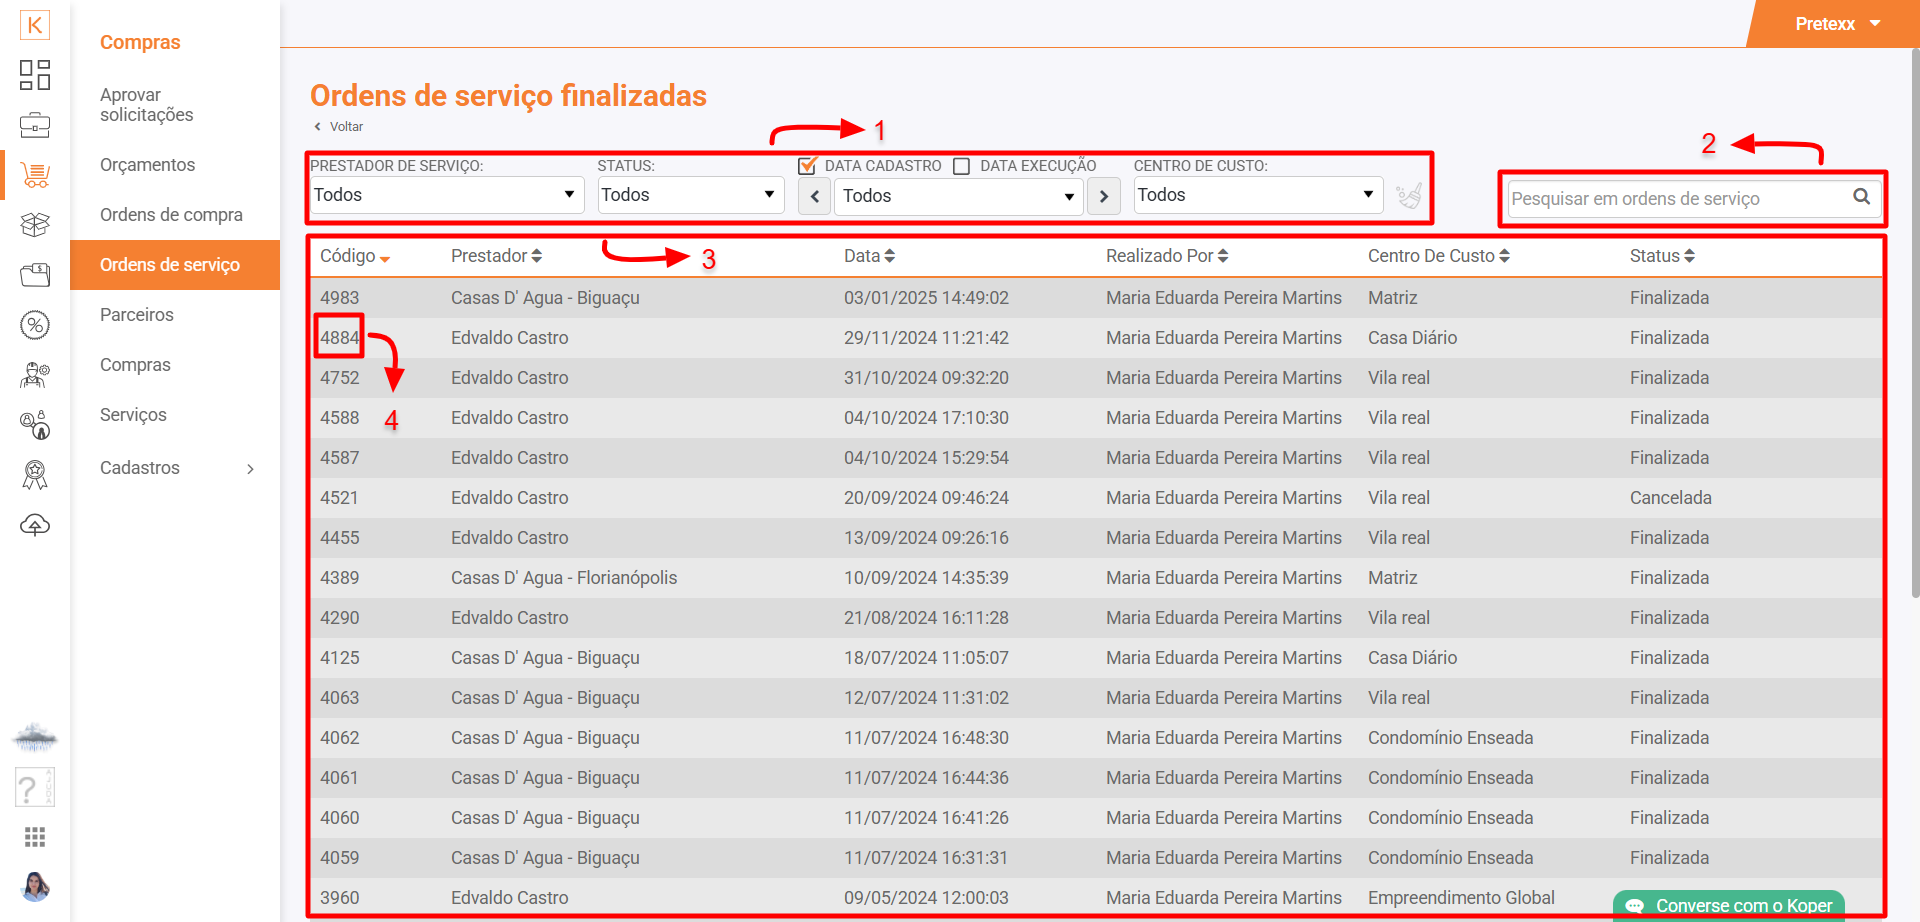
Task: Click the percent badge sidebar icon
Action: tap(35, 325)
